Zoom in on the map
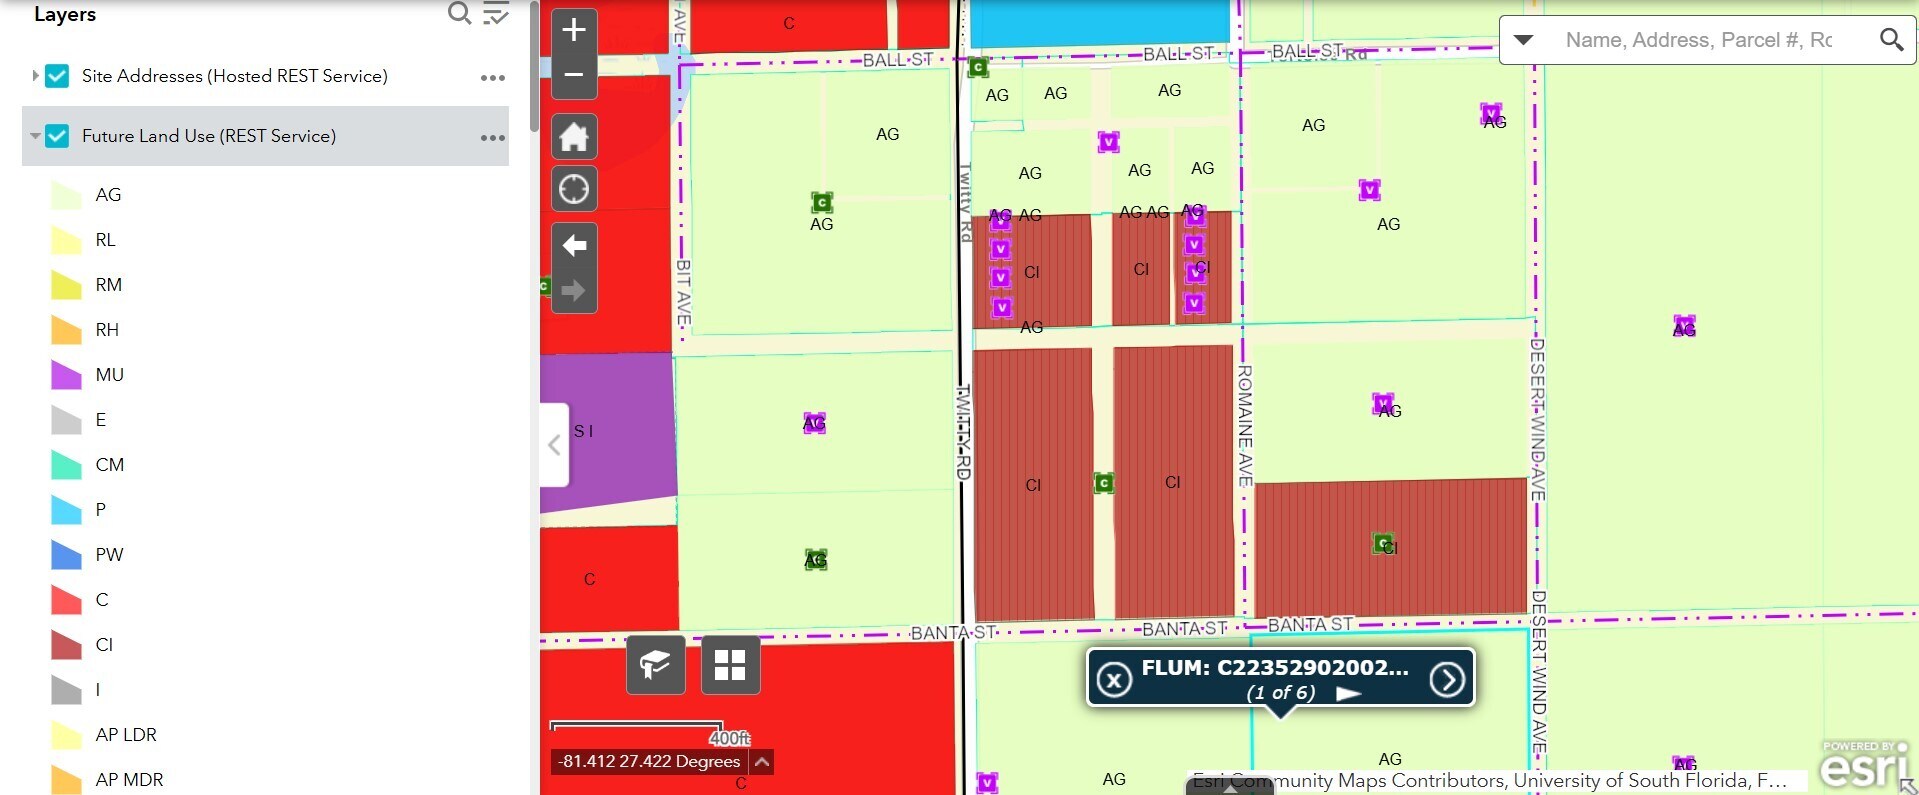The image size is (1919, 795). [574, 30]
